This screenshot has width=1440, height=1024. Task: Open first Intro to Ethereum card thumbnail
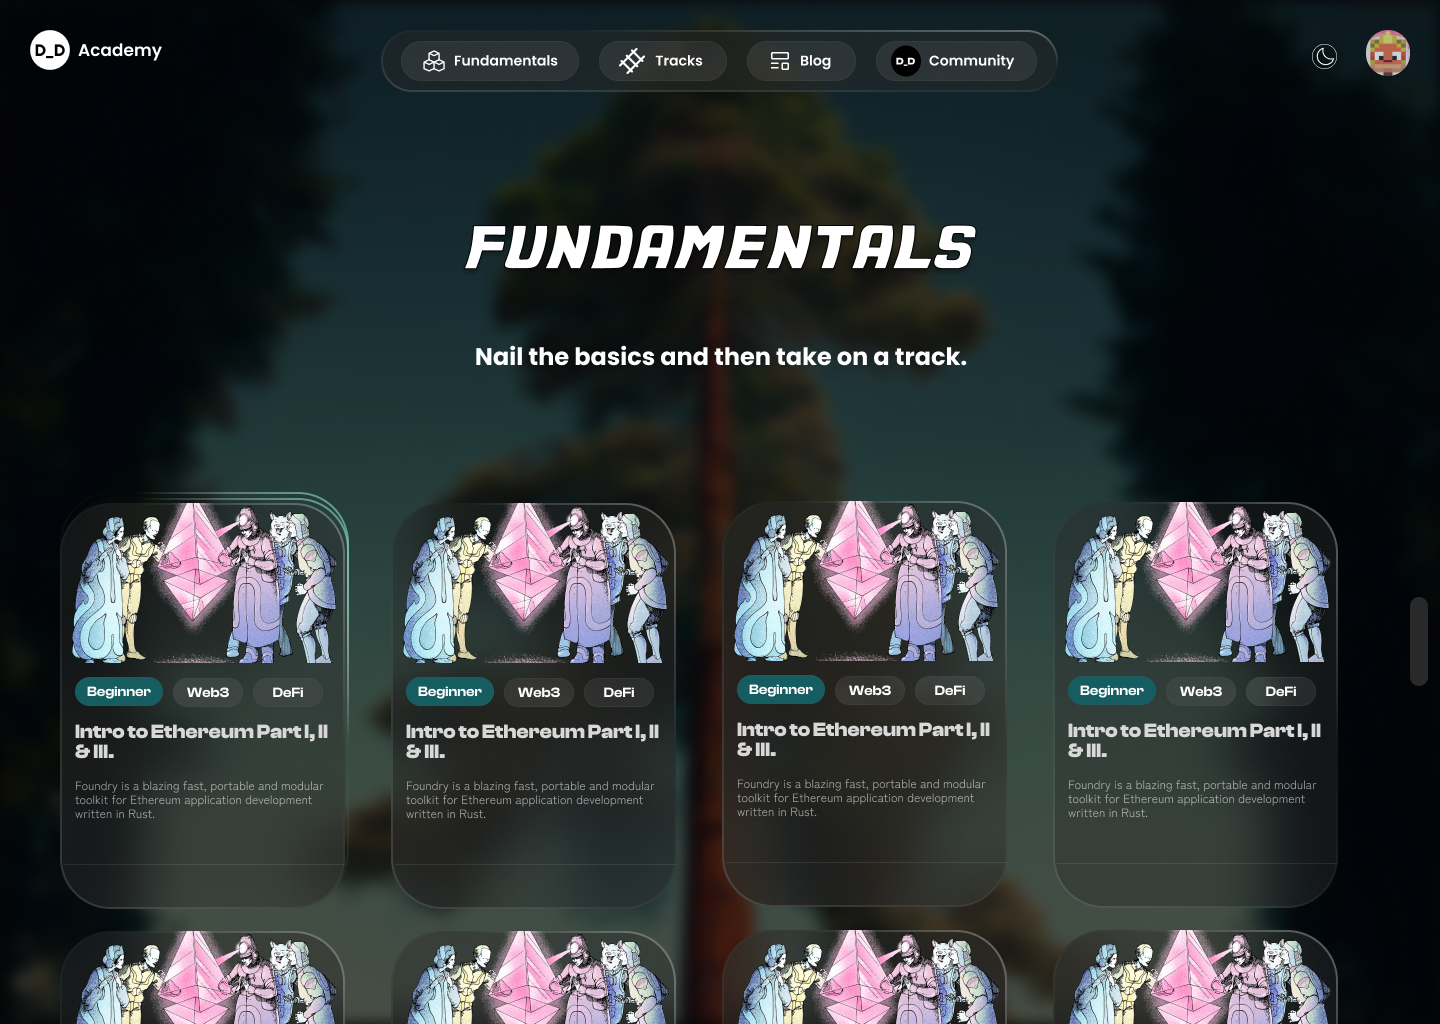[203, 584]
